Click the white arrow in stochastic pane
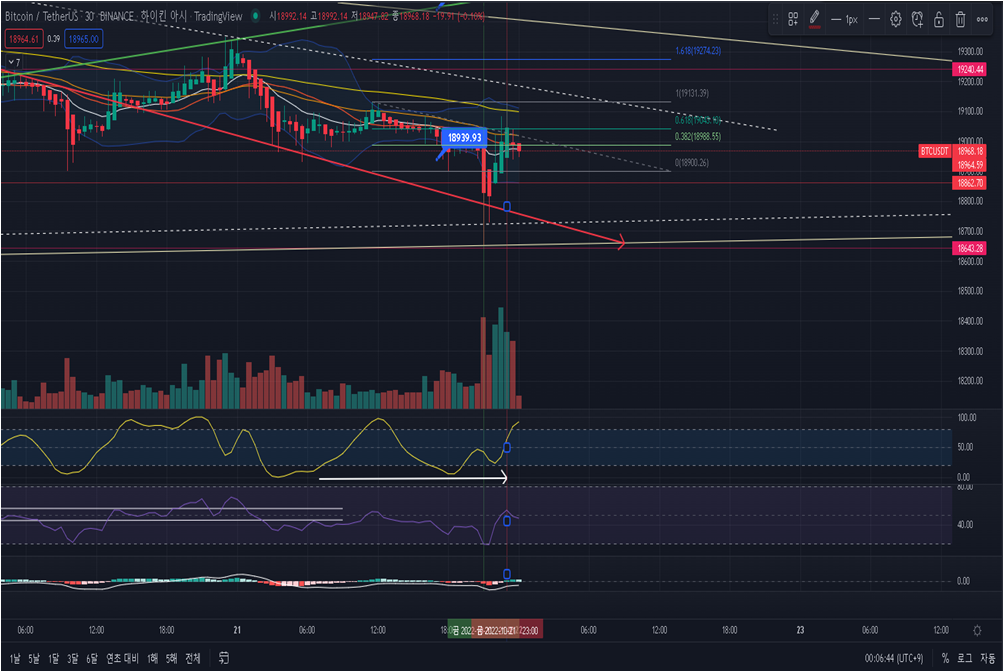Image resolution: width=1004 pixels, height=672 pixels. click(413, 477)
